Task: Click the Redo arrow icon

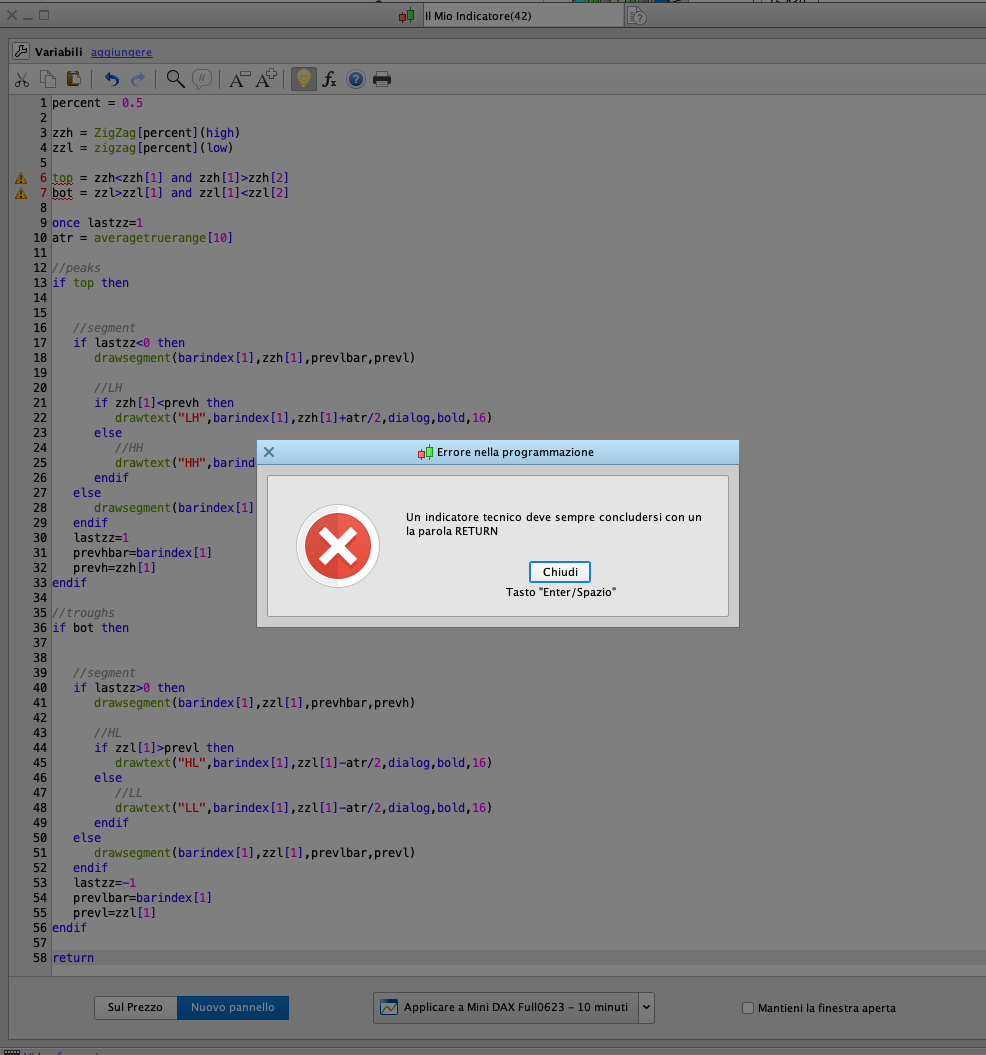Action: pyautogui.click(x=138, y=79)
